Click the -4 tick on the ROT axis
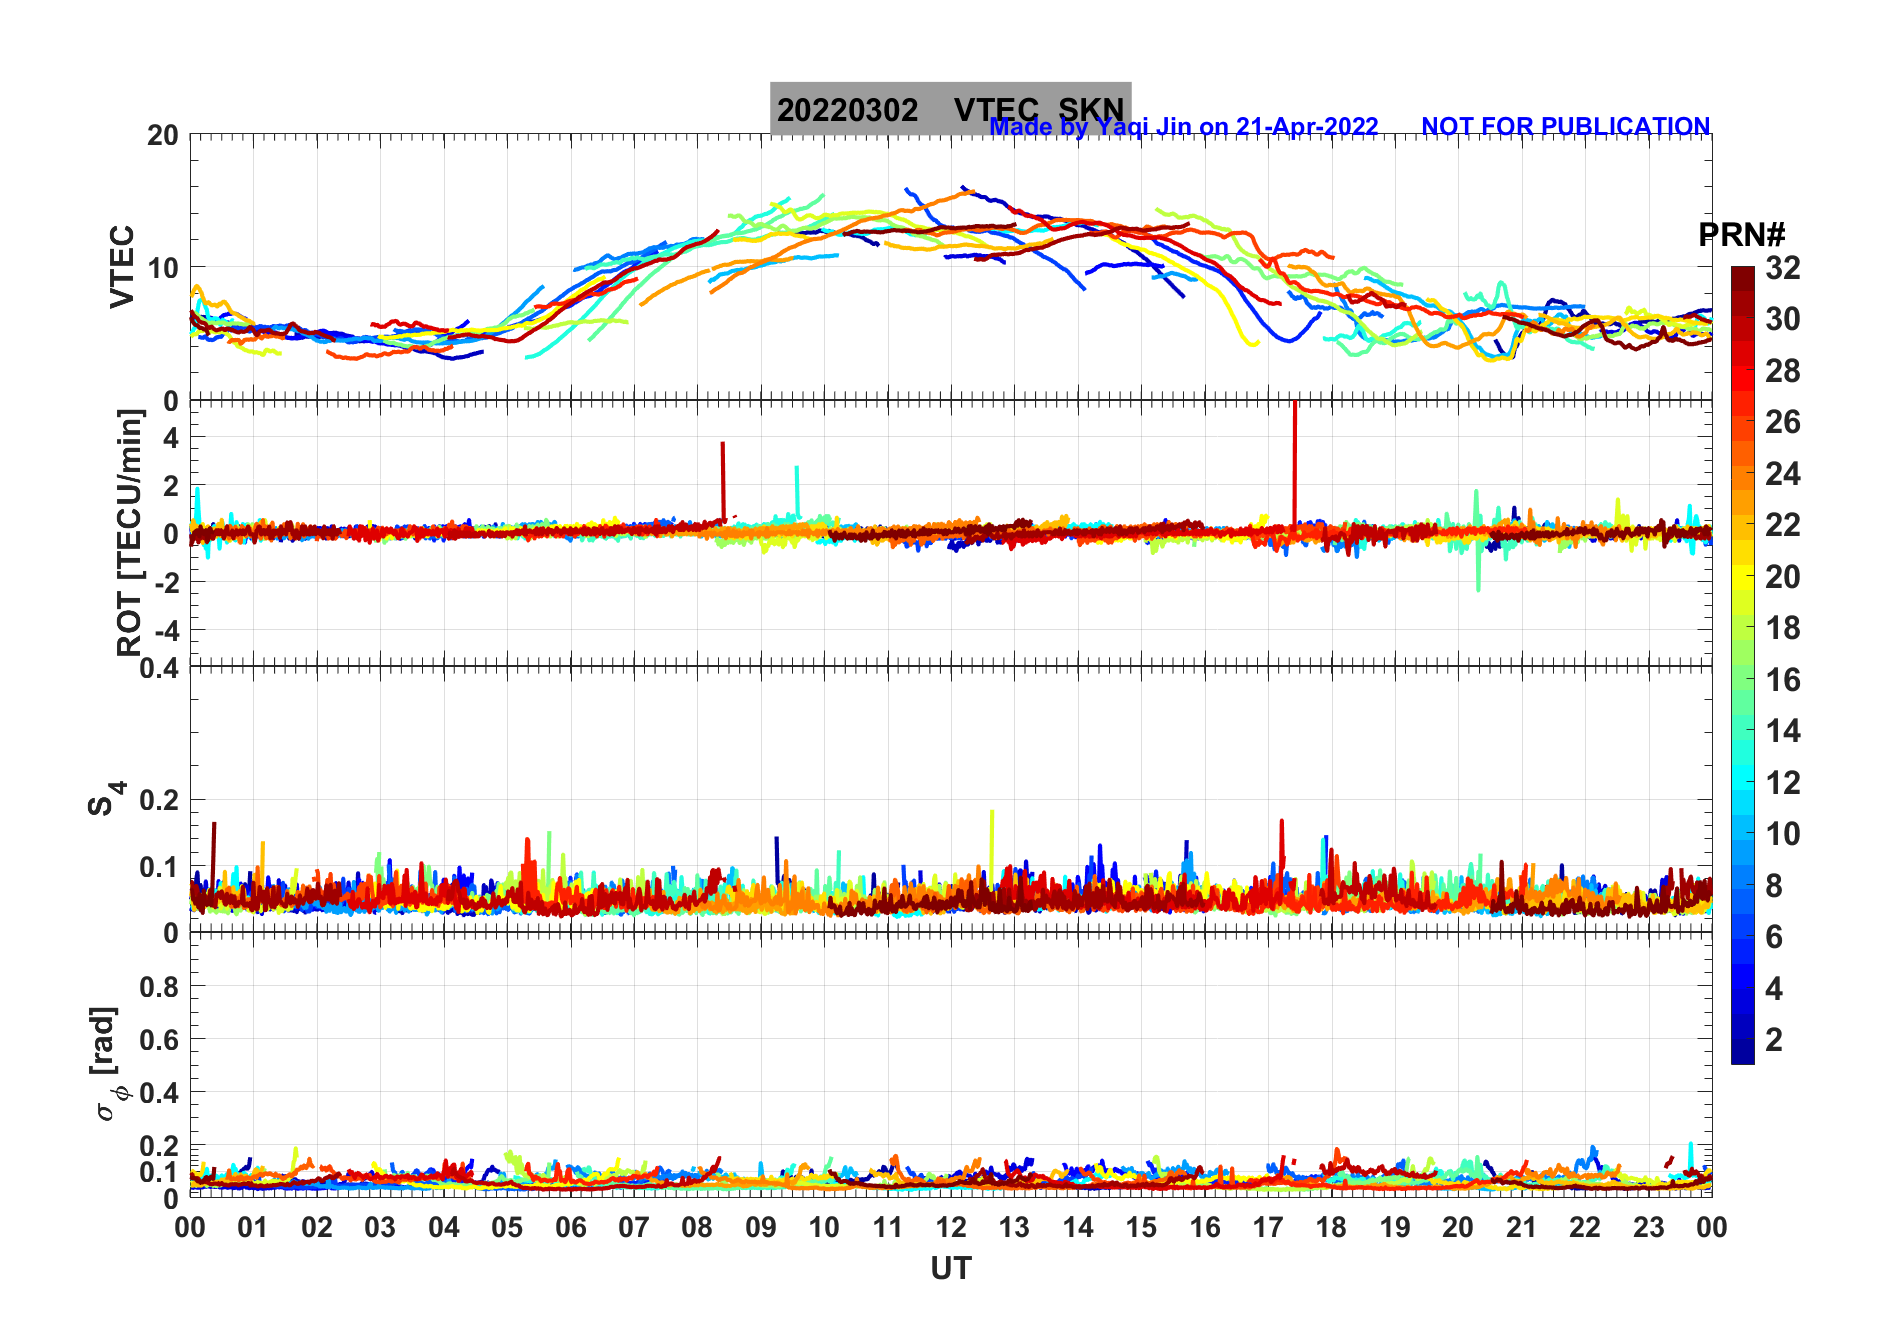The height and width of the screenshot is (1330, 1902). click(166, 630)
